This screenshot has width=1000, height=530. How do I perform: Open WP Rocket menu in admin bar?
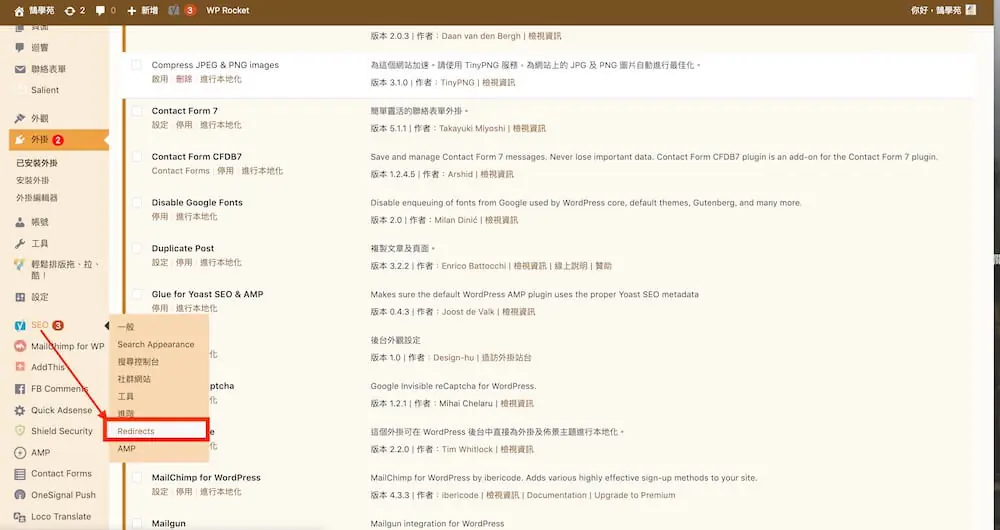[x=228, y=11]
